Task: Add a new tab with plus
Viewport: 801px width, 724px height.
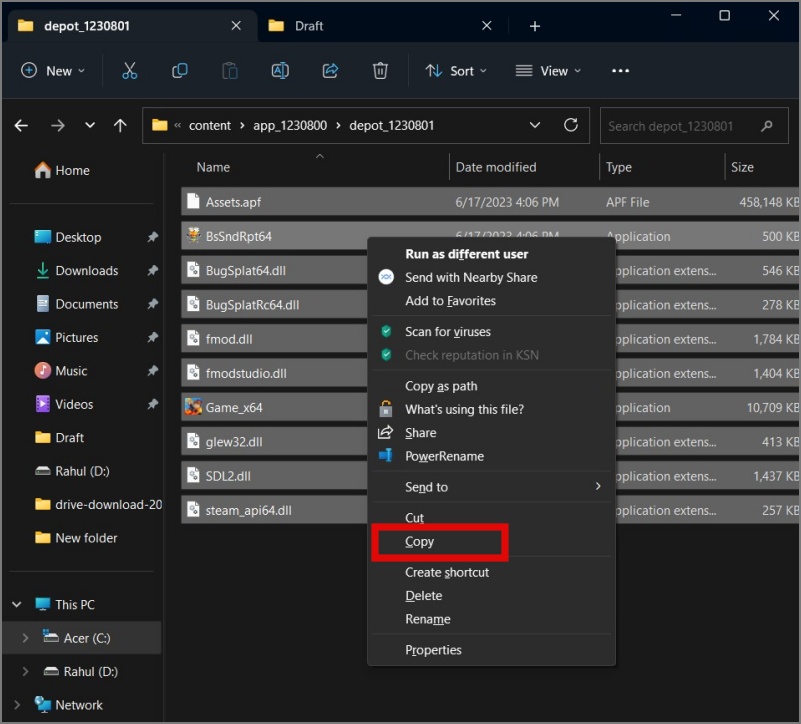Action: pyautogui.click(x=534, y=26)
